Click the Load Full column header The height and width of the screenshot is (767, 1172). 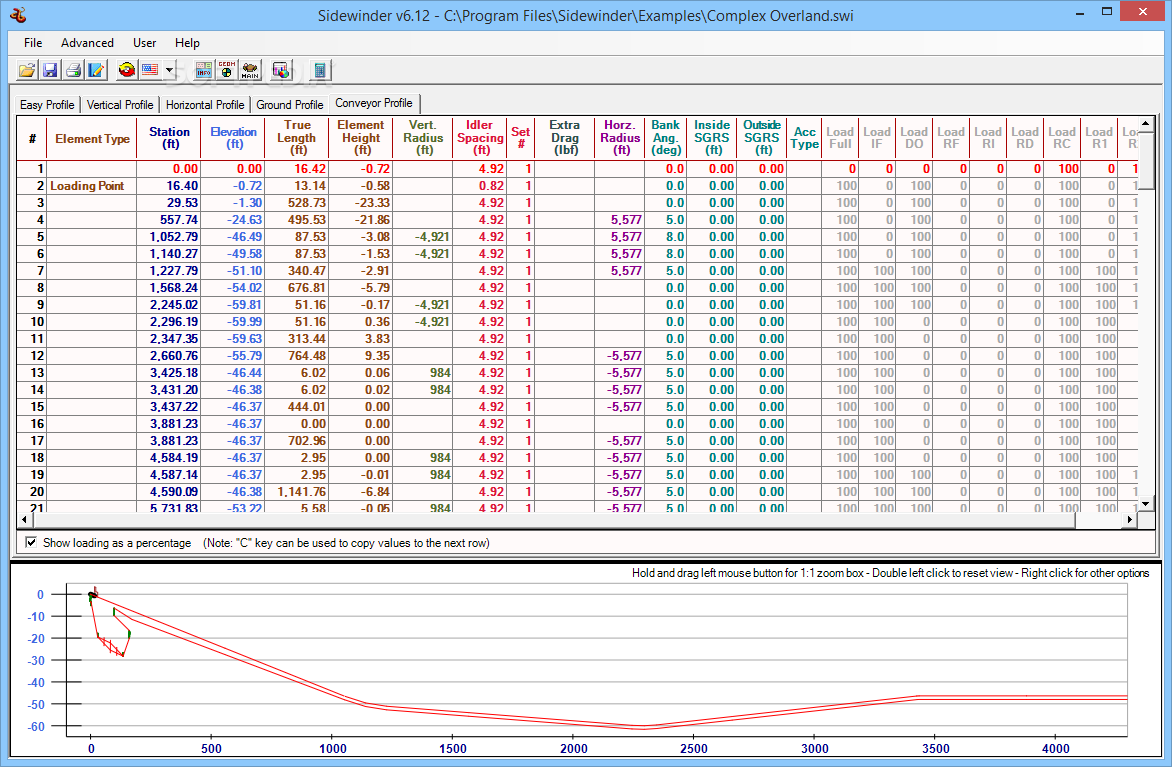pyautogui.click(x=840, y=138)
